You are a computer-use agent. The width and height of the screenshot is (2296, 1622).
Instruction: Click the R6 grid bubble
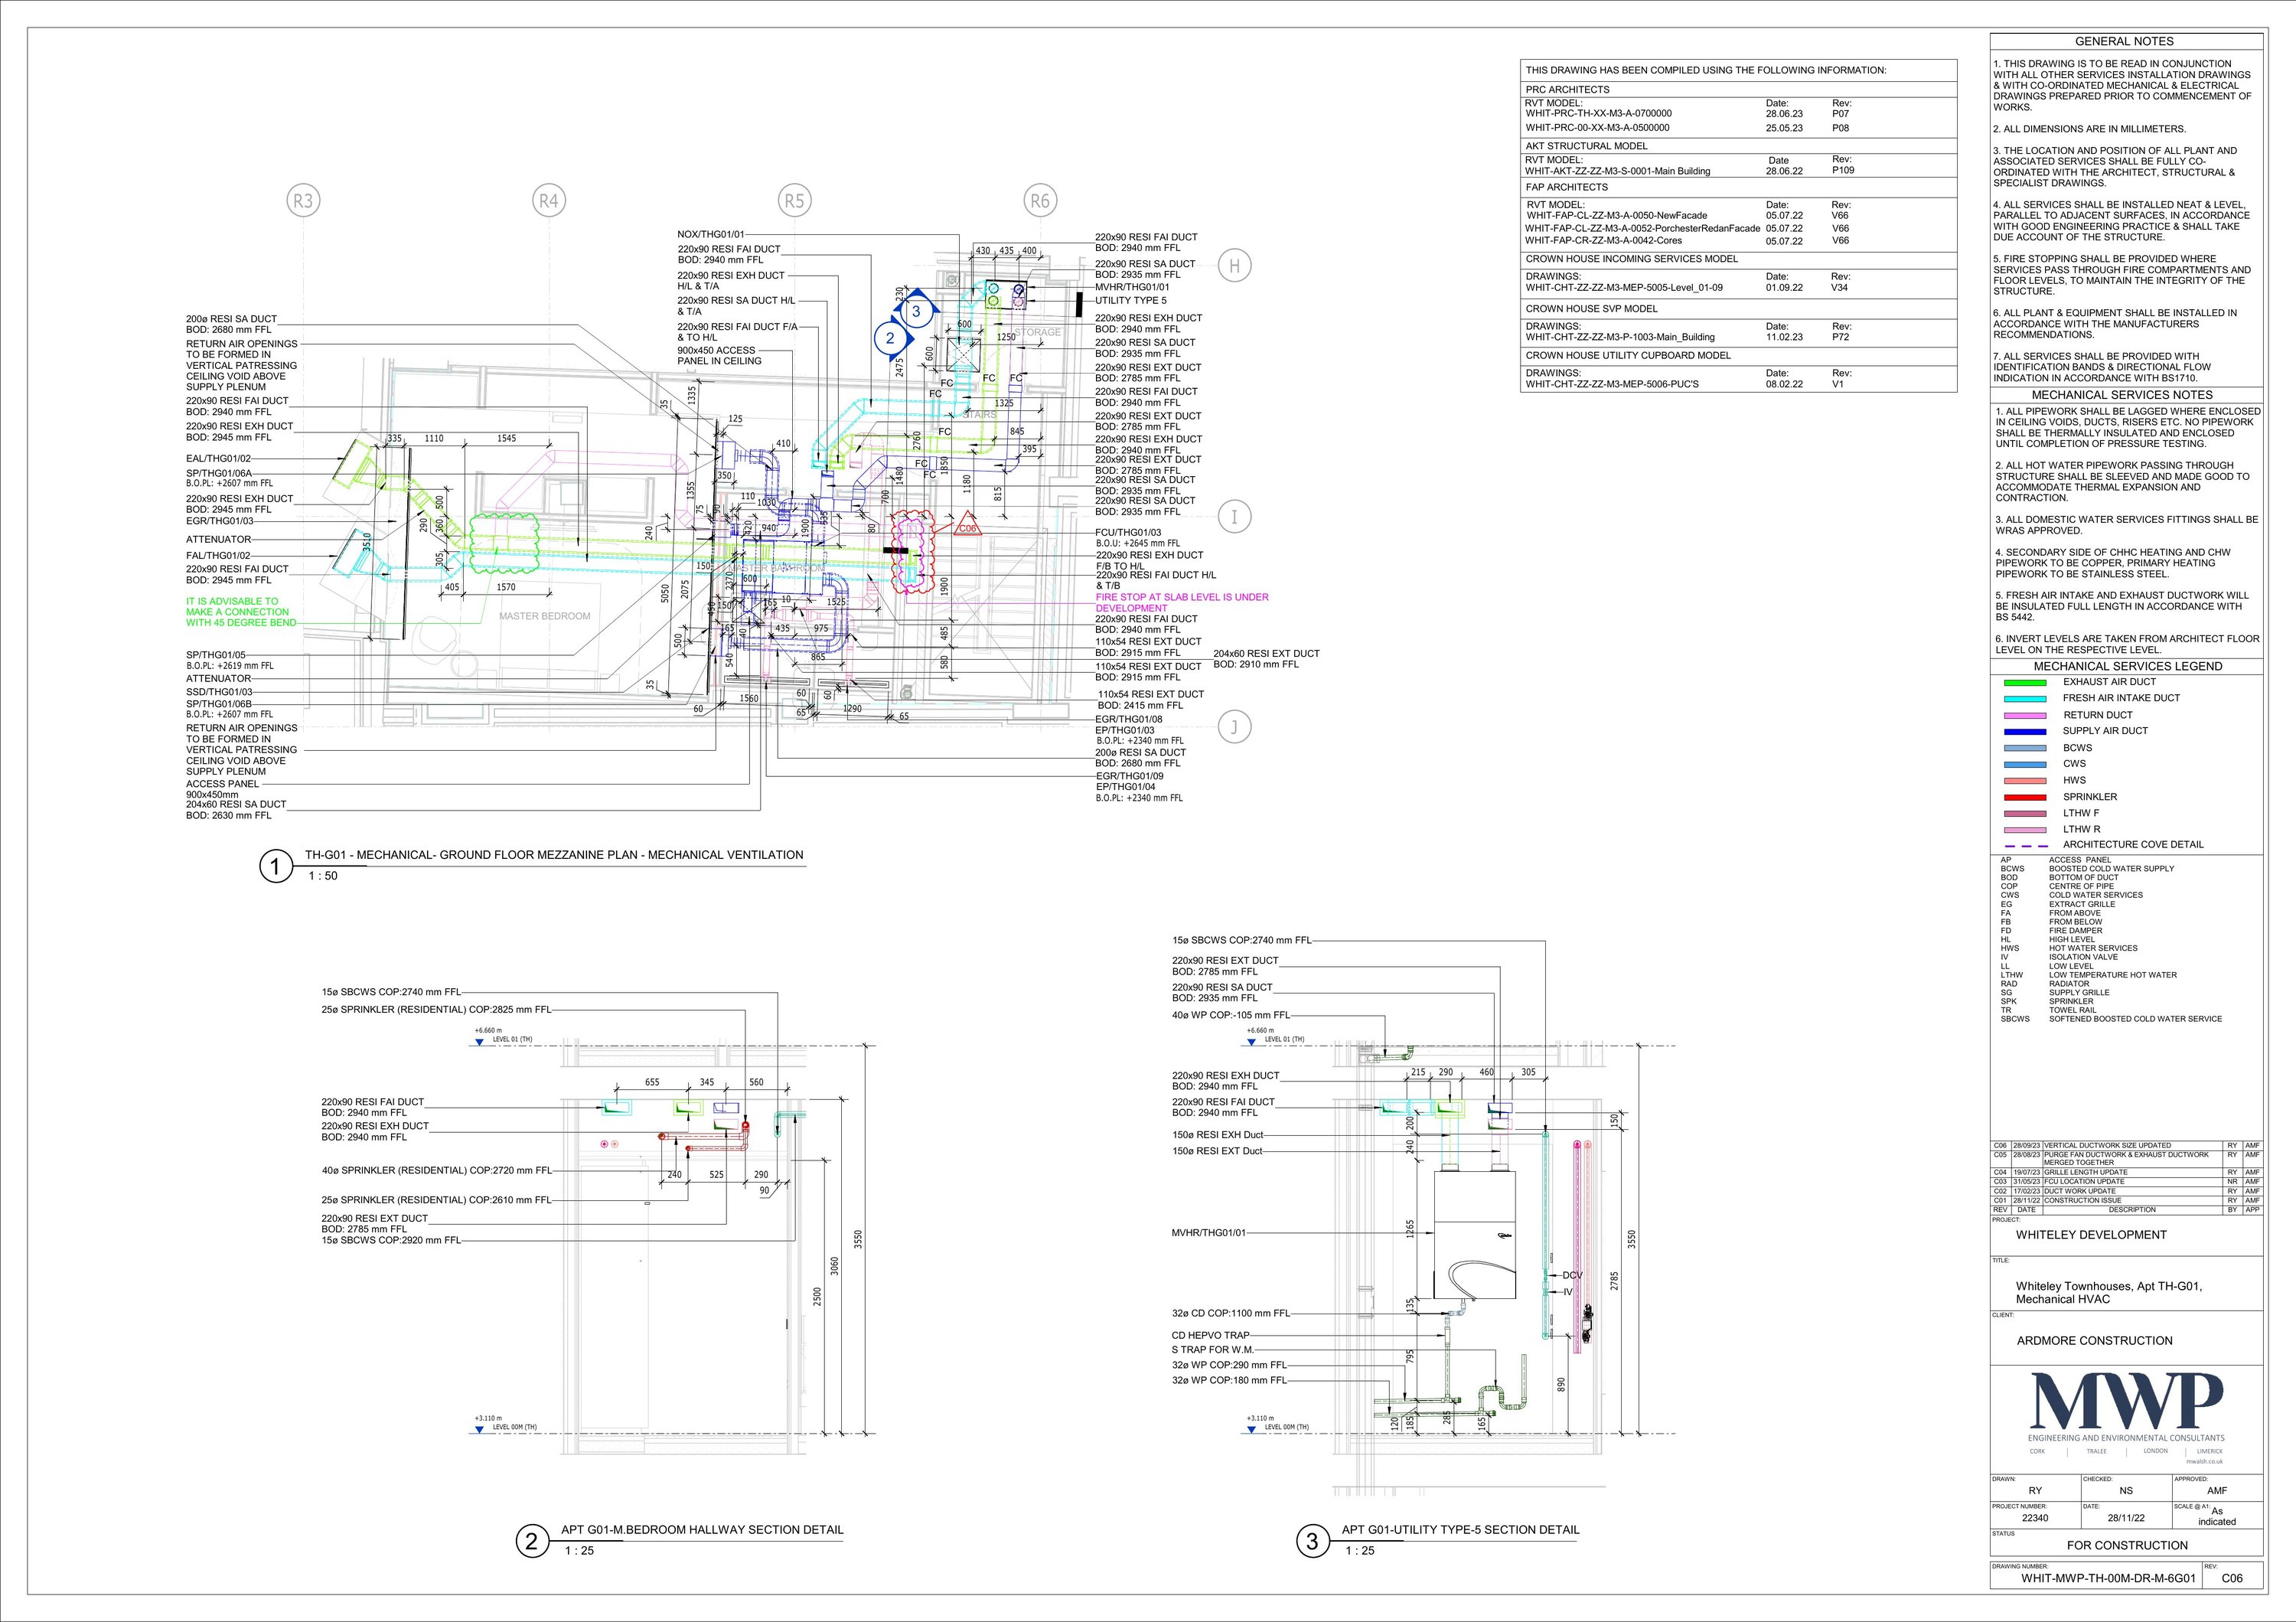tap(1040, 201)
